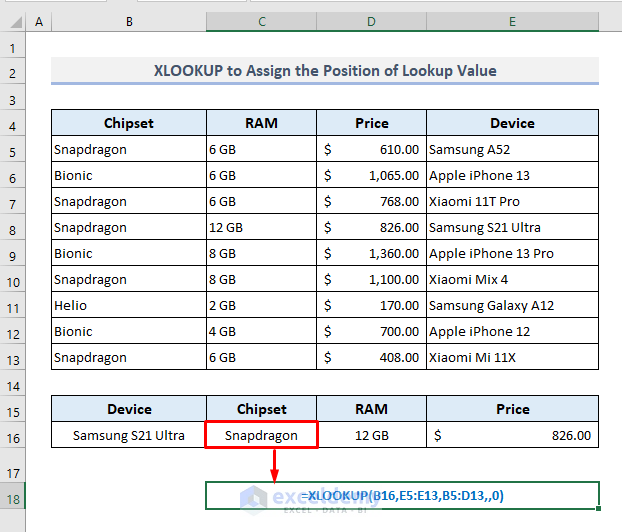
Task: Select the Snapdragon cell in row 13
Action: [x=129, y=357]
